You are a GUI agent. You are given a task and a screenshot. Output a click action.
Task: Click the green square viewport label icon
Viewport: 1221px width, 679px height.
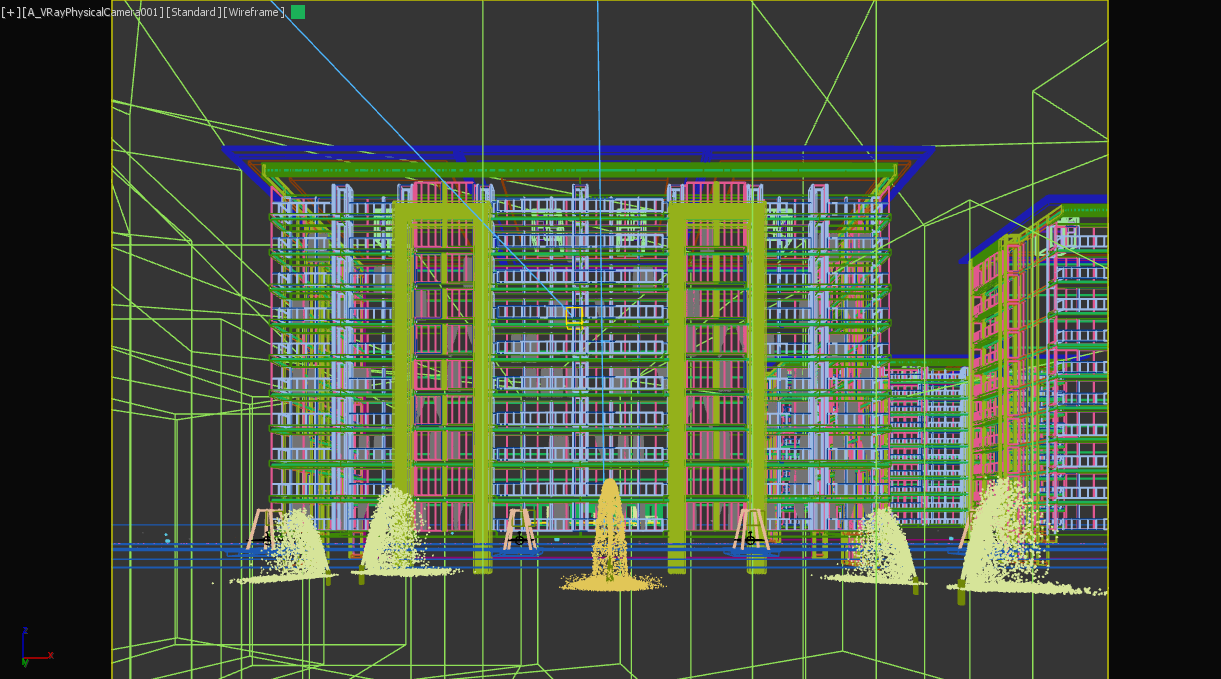pyautogui.click(x=298, y=12)
